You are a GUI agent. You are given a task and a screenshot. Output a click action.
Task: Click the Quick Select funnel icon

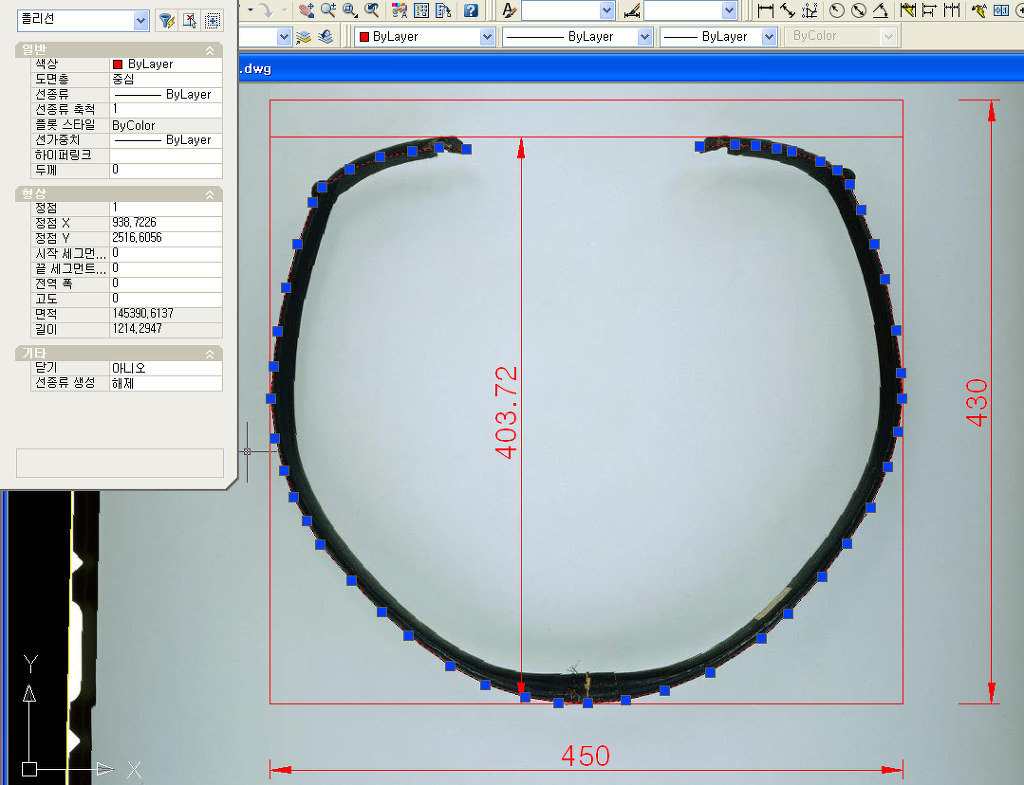coord(167,20)
